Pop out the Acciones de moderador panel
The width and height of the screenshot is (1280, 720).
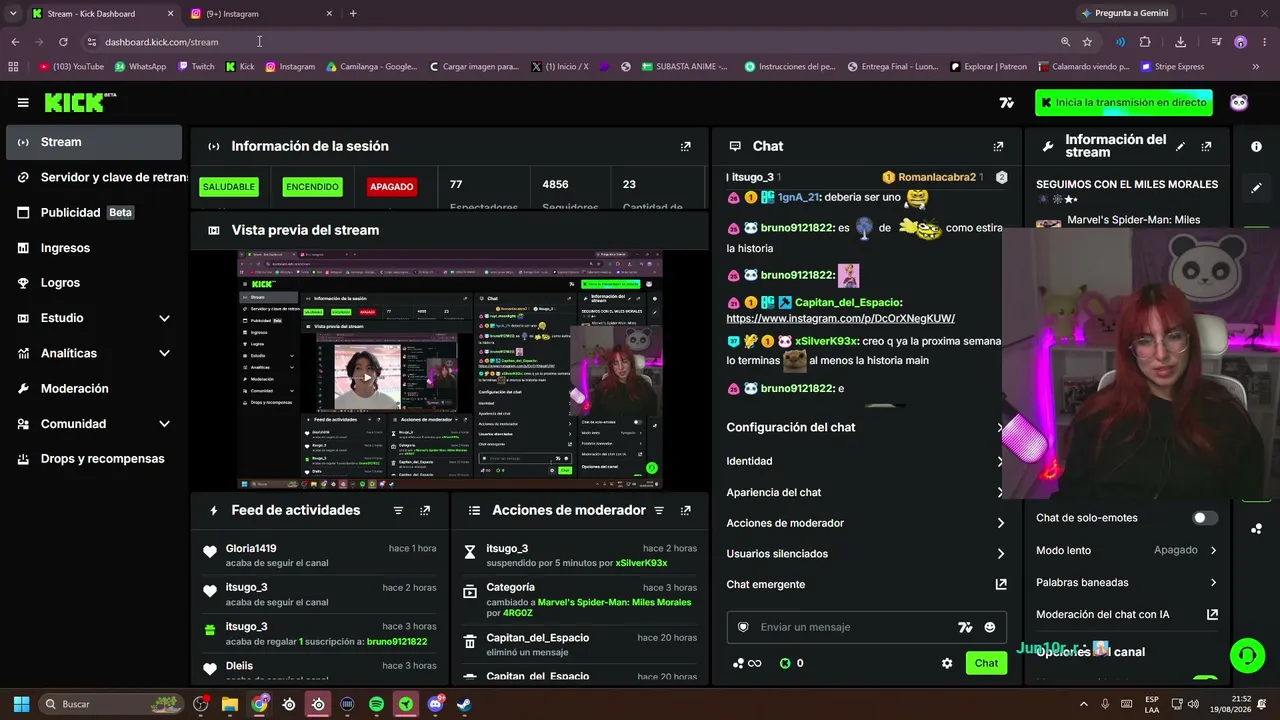coord(685,510)
